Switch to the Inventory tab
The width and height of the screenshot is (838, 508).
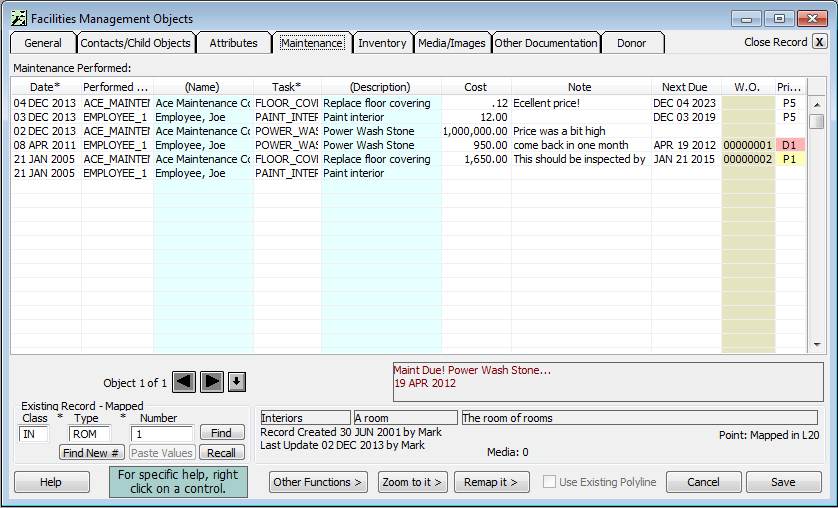[x=382, y=43]
